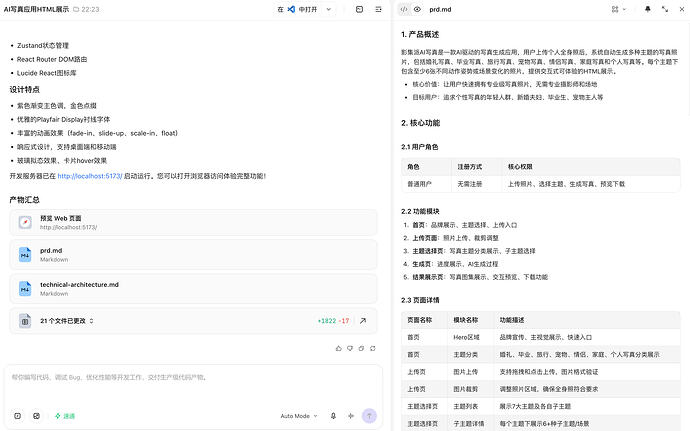Start voice input with microphone icon

333,416
